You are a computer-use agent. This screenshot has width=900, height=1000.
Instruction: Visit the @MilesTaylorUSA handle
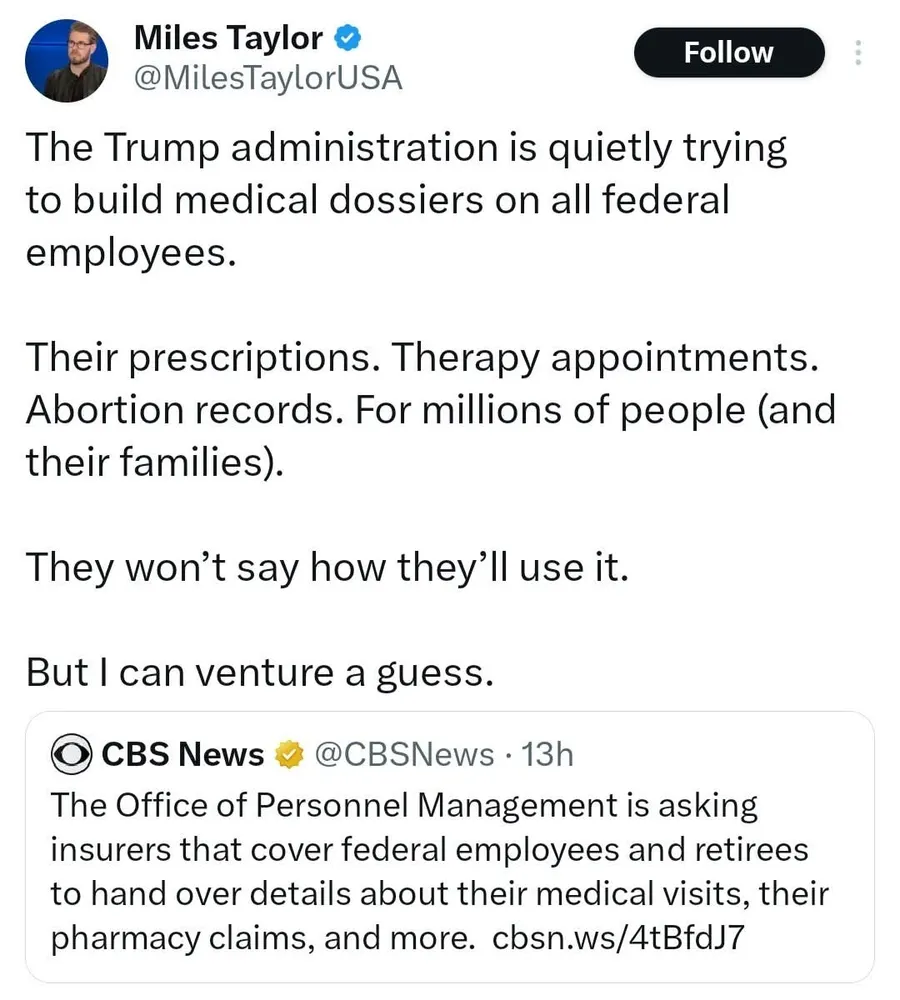(267, 77)
